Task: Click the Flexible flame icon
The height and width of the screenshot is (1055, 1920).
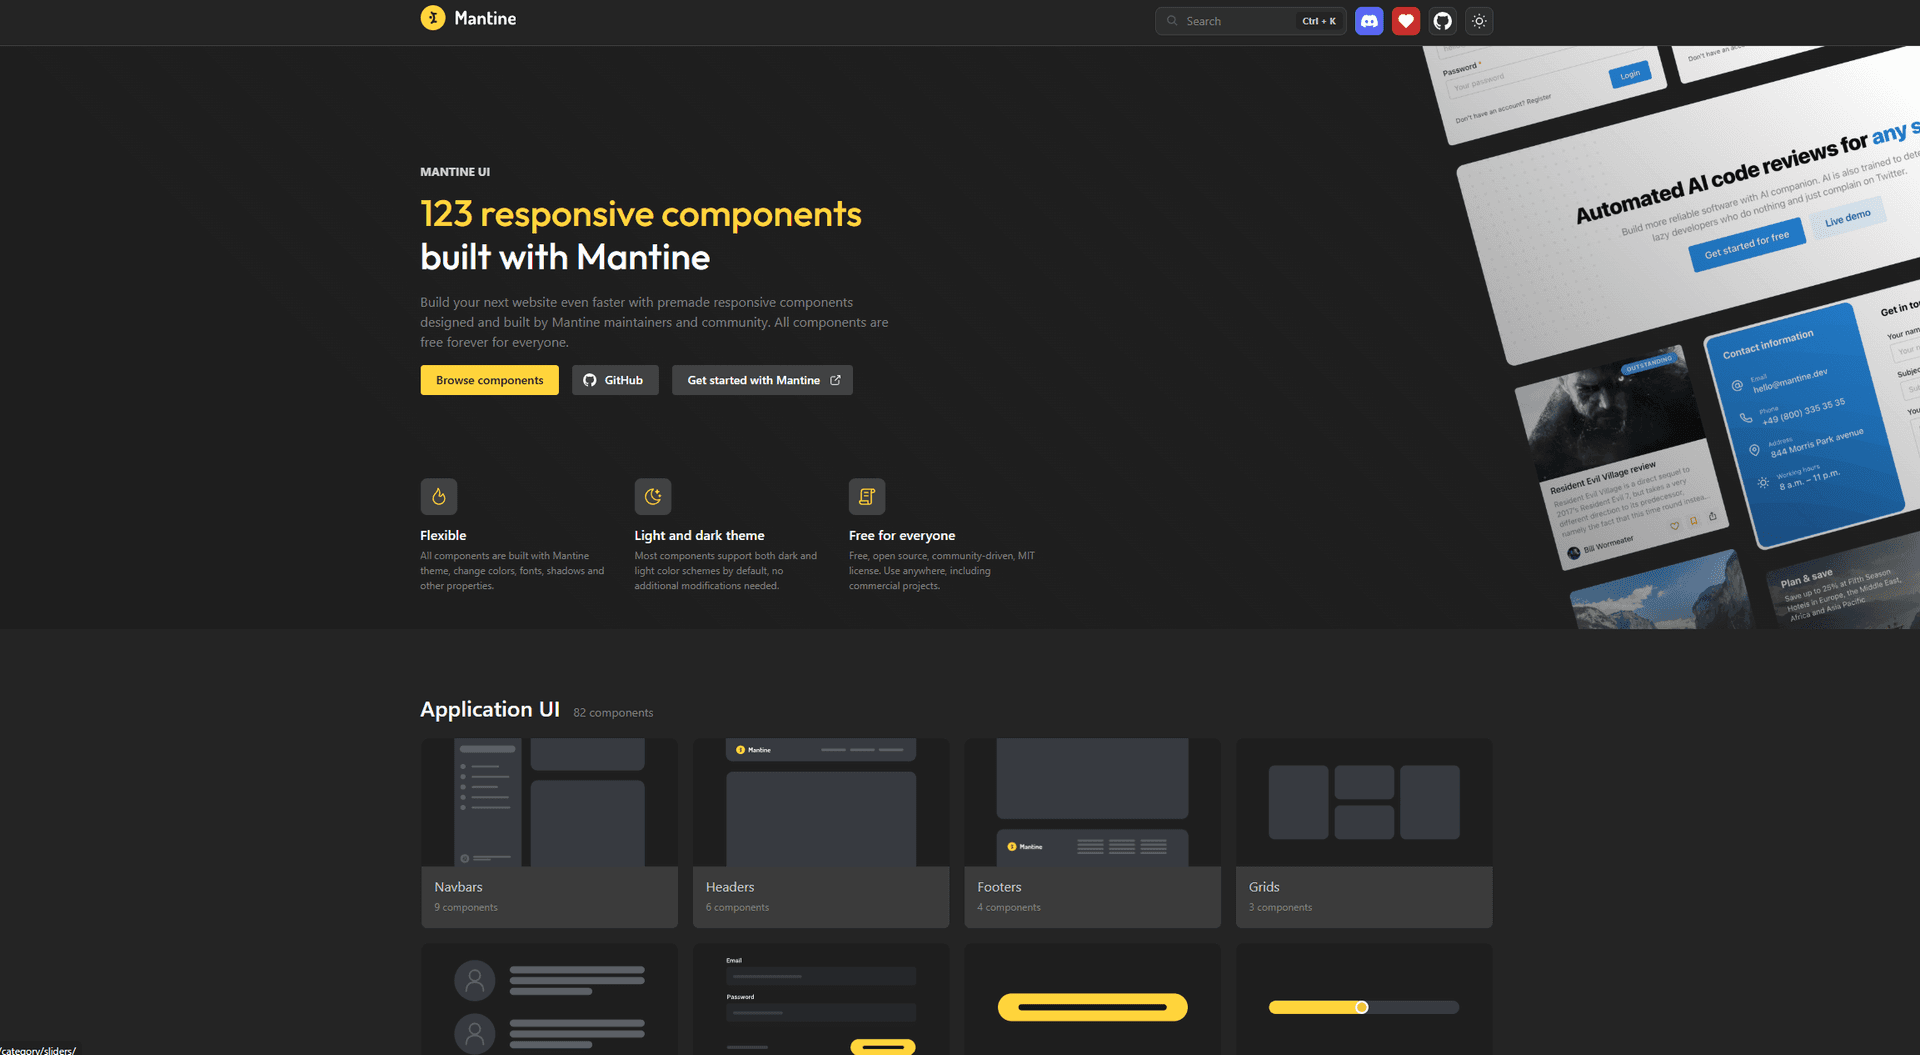Action: [x=438, y=496]
